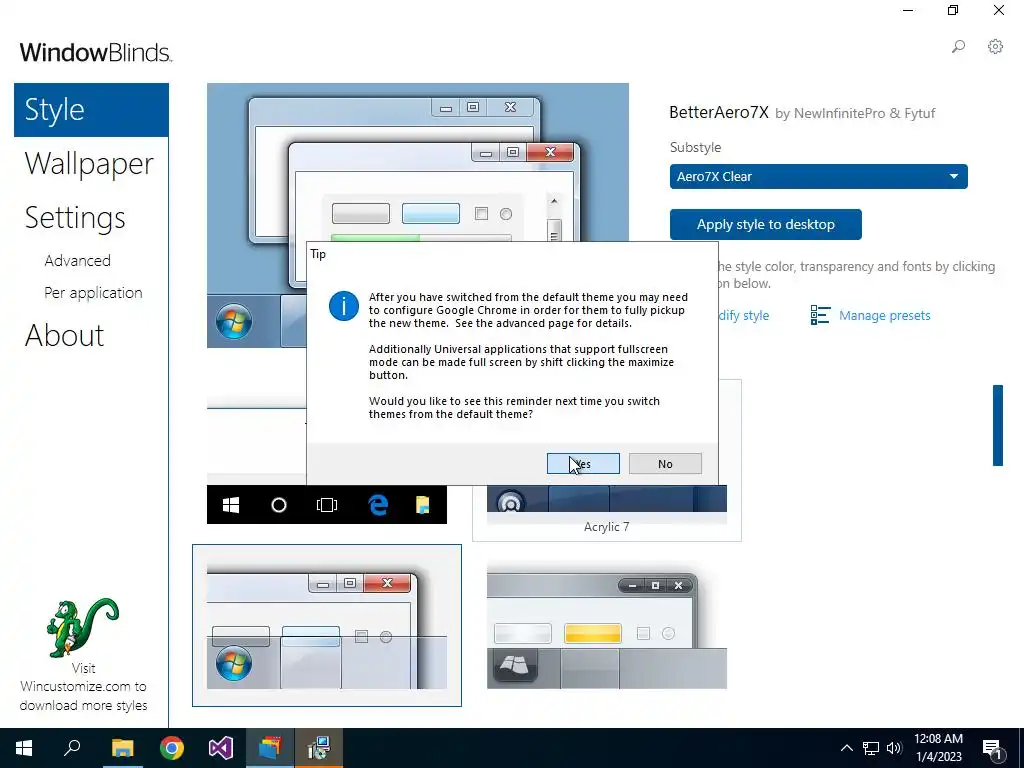Select Per application settings
This screenshot has height=768, width=1024.
click(x=93, y=293)
